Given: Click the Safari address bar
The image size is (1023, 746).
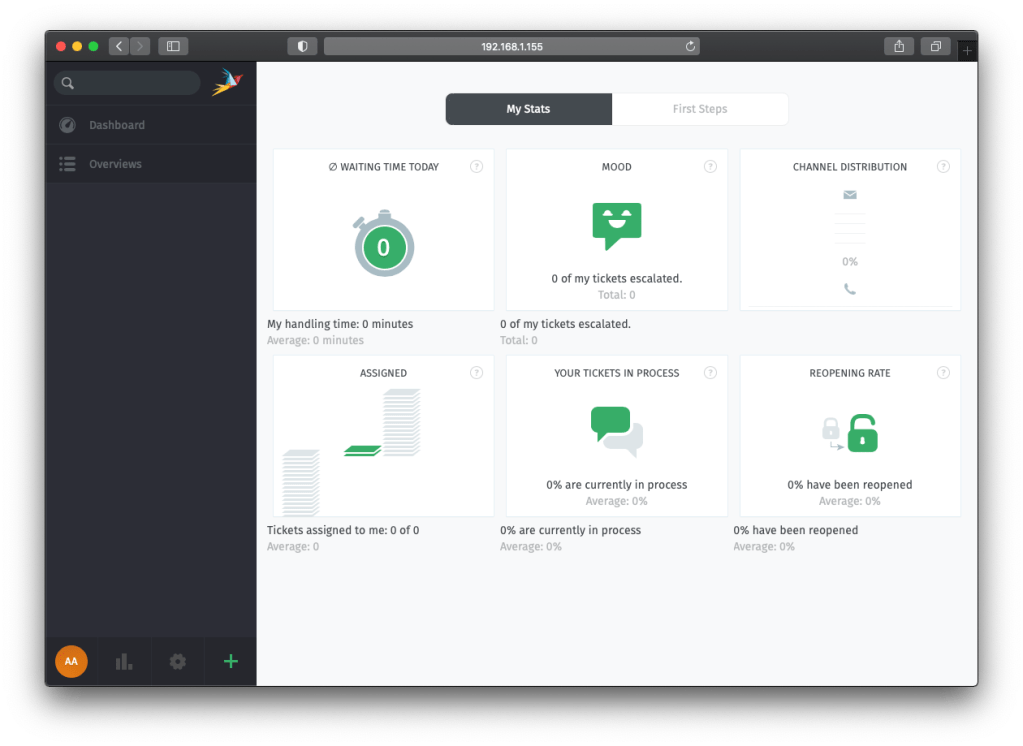Looking at the screenshot, I should pyautogui.click(x=511, y=46).
